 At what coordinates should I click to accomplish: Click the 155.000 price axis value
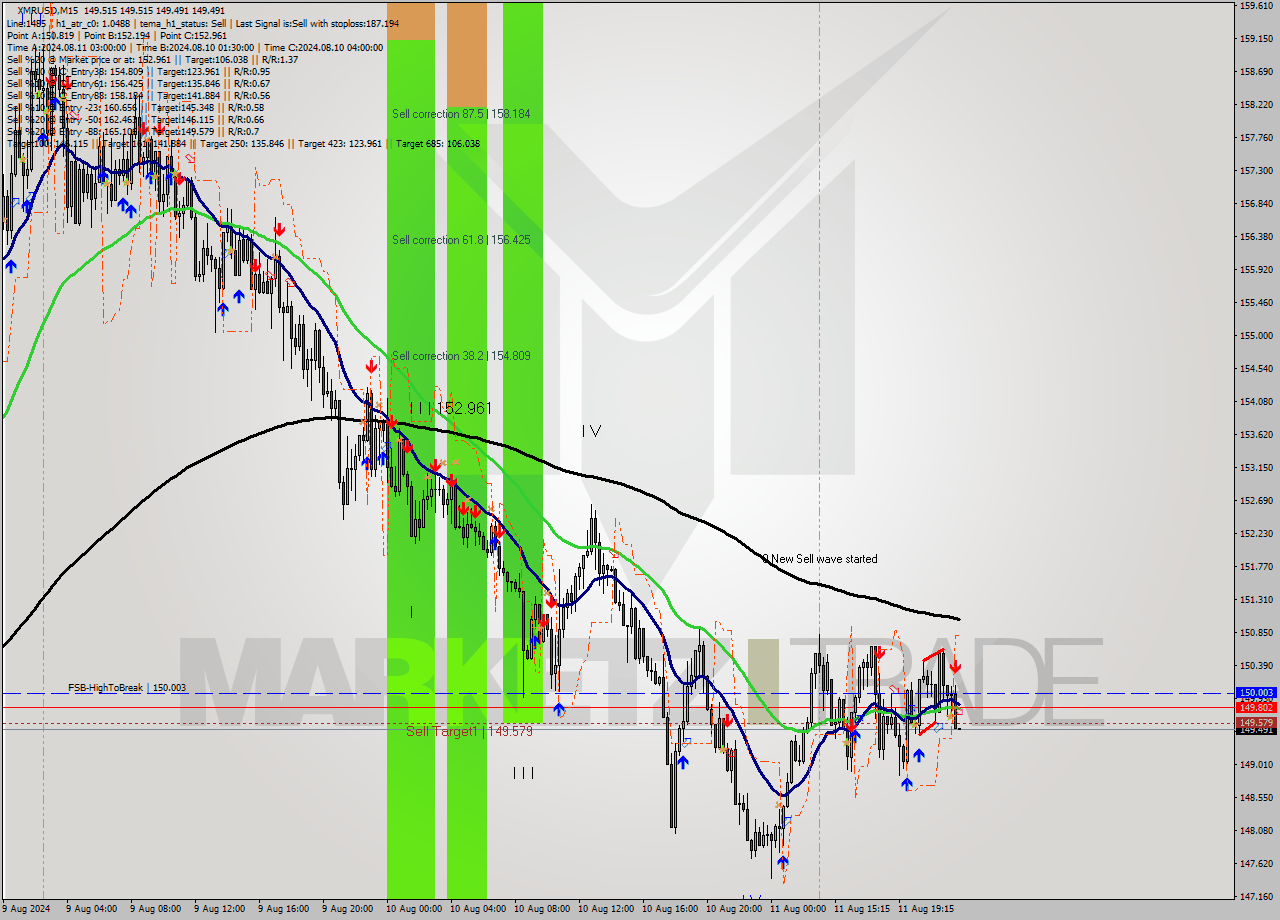point(1256,335)
